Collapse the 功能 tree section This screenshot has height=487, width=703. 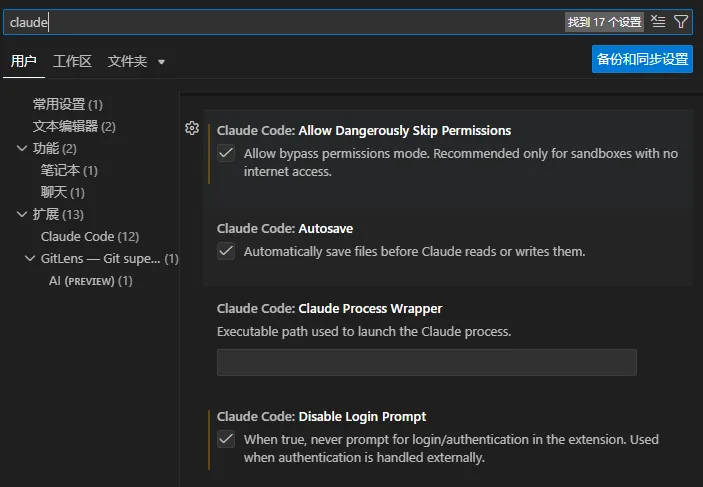(23, 148)
